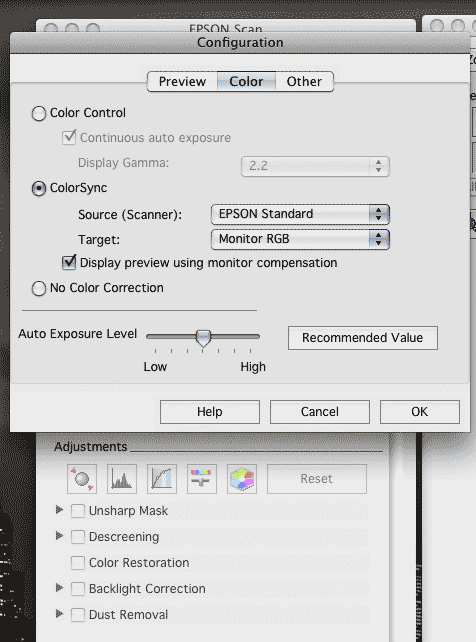
Task: Click the Auto Exposure adjustment icon
Action: [82, 478]
